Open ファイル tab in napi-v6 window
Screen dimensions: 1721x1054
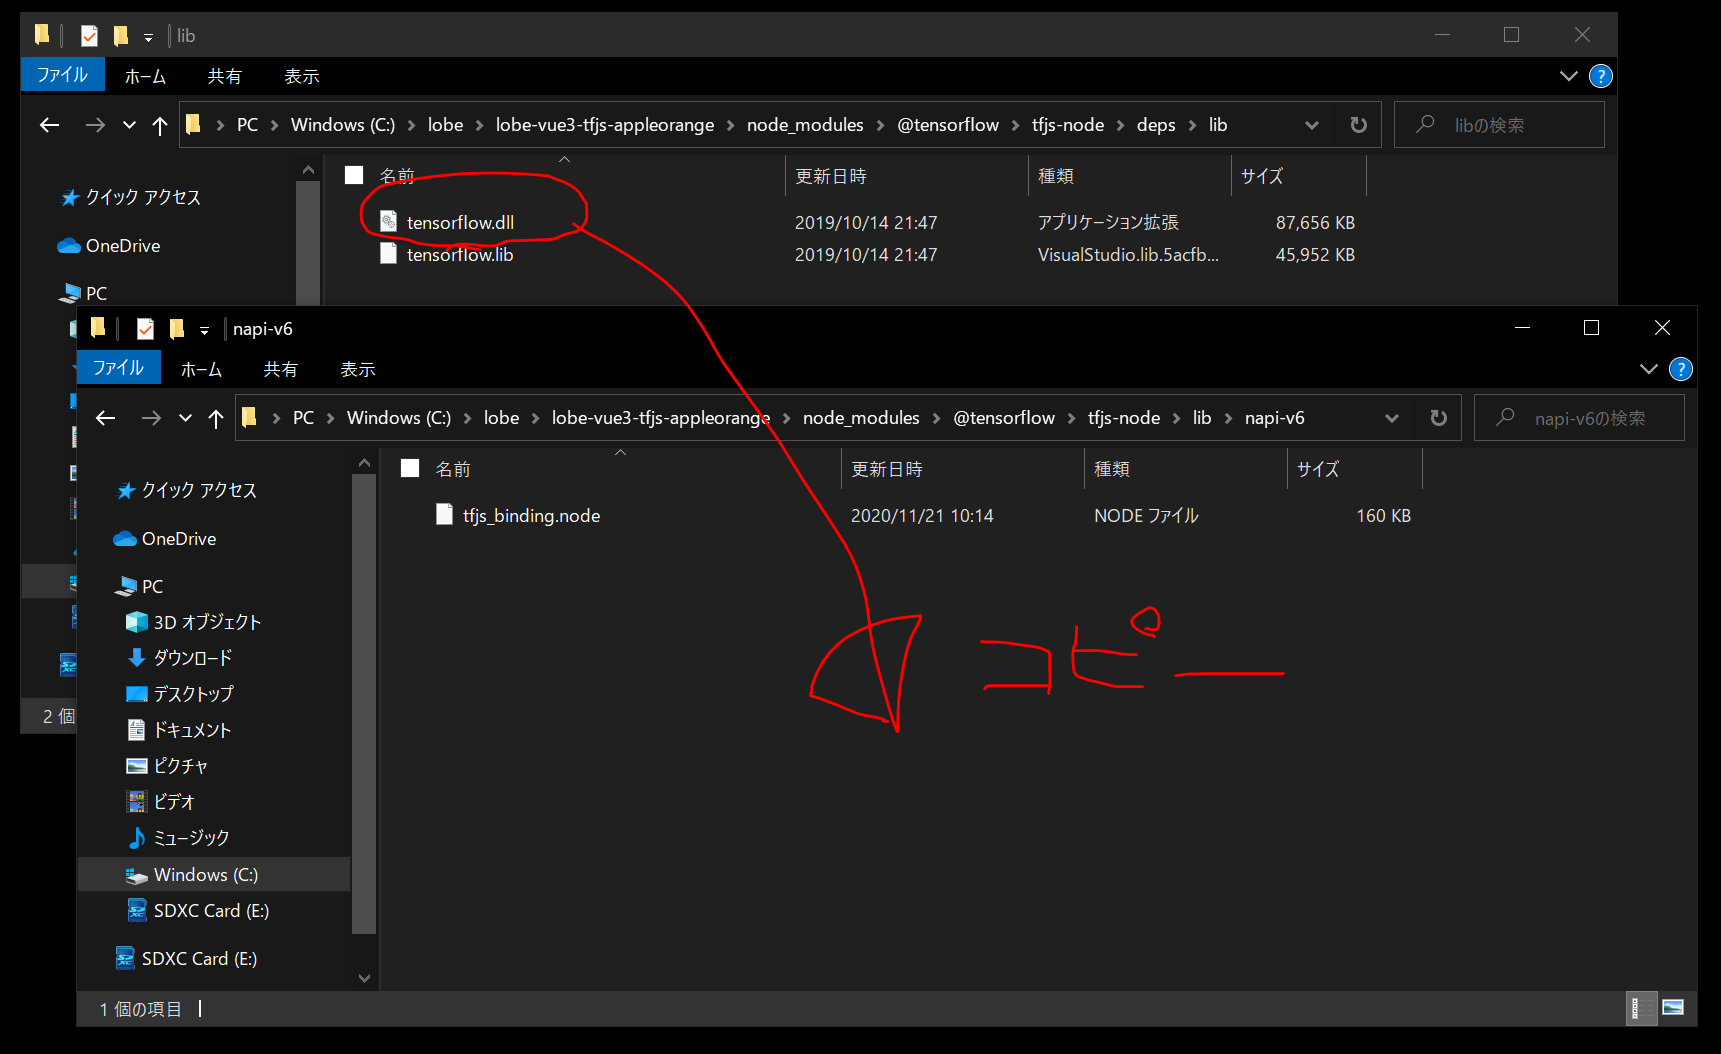[119, 368]
